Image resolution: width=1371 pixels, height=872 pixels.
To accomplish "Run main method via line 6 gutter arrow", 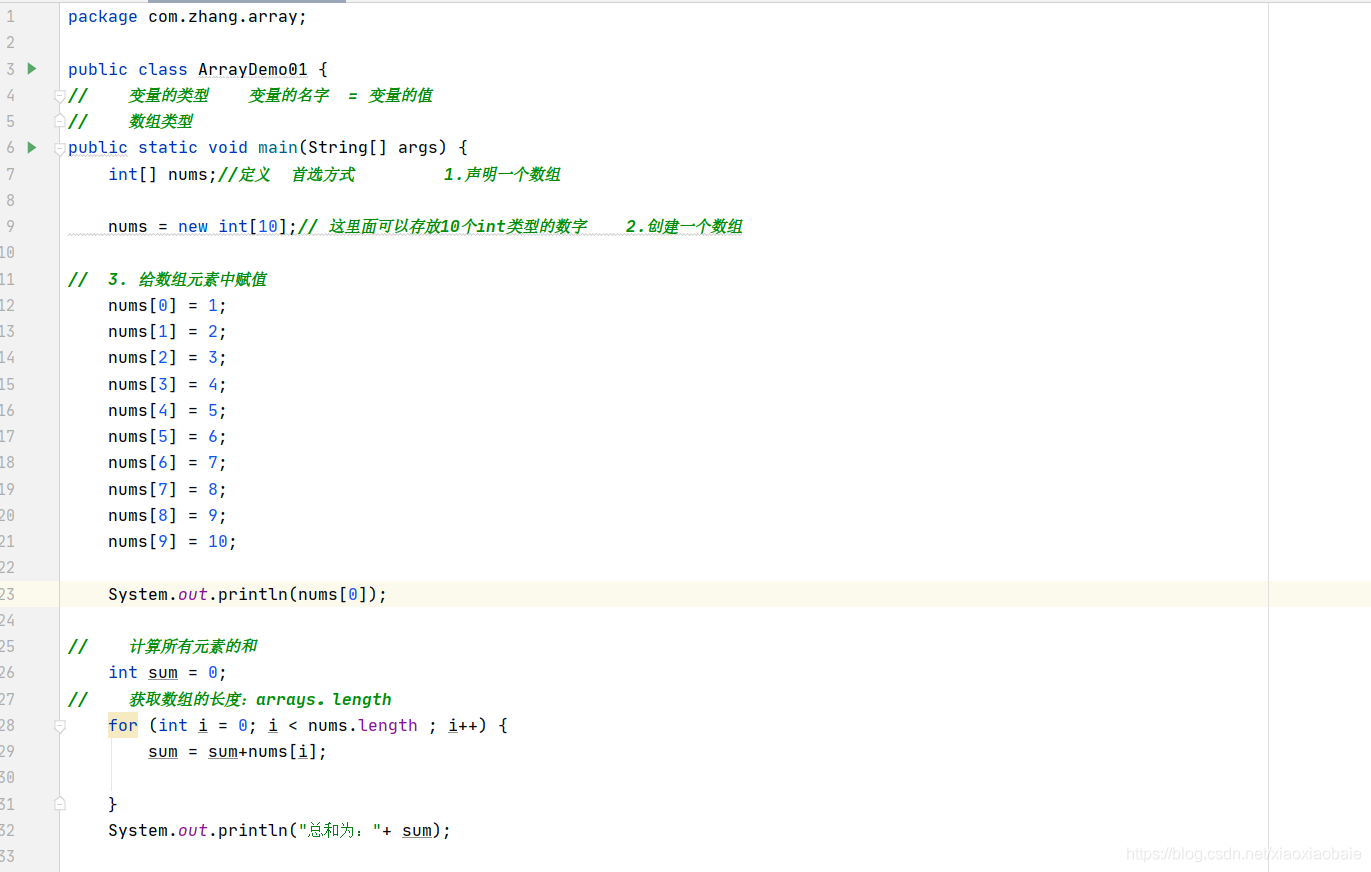I will (32, 147).
